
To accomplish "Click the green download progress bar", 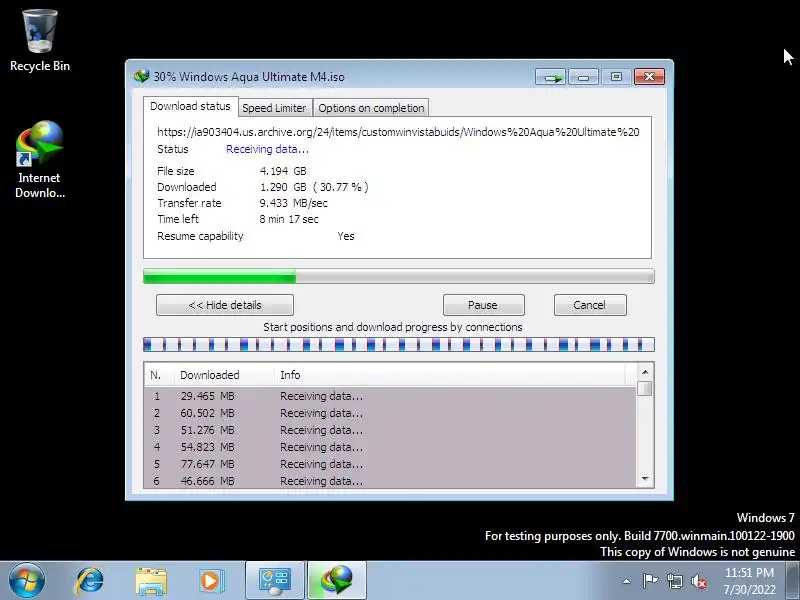I will 398,277.
